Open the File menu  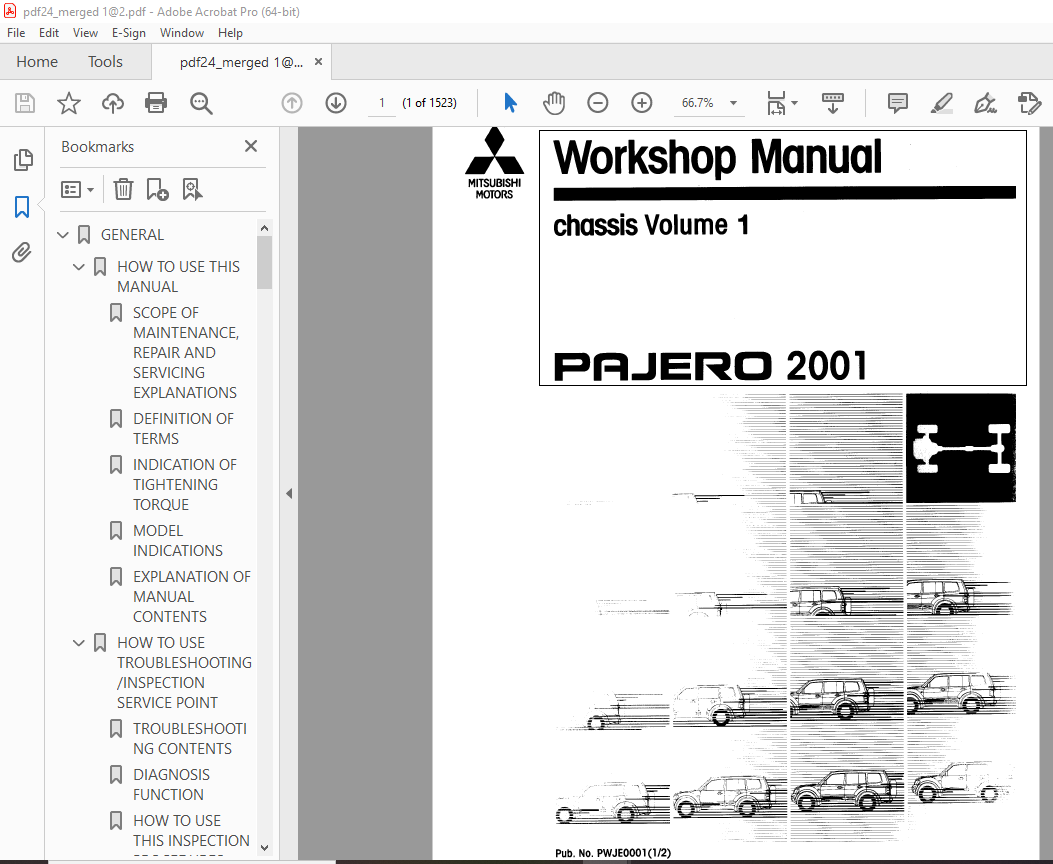click(x=16, y=33)
